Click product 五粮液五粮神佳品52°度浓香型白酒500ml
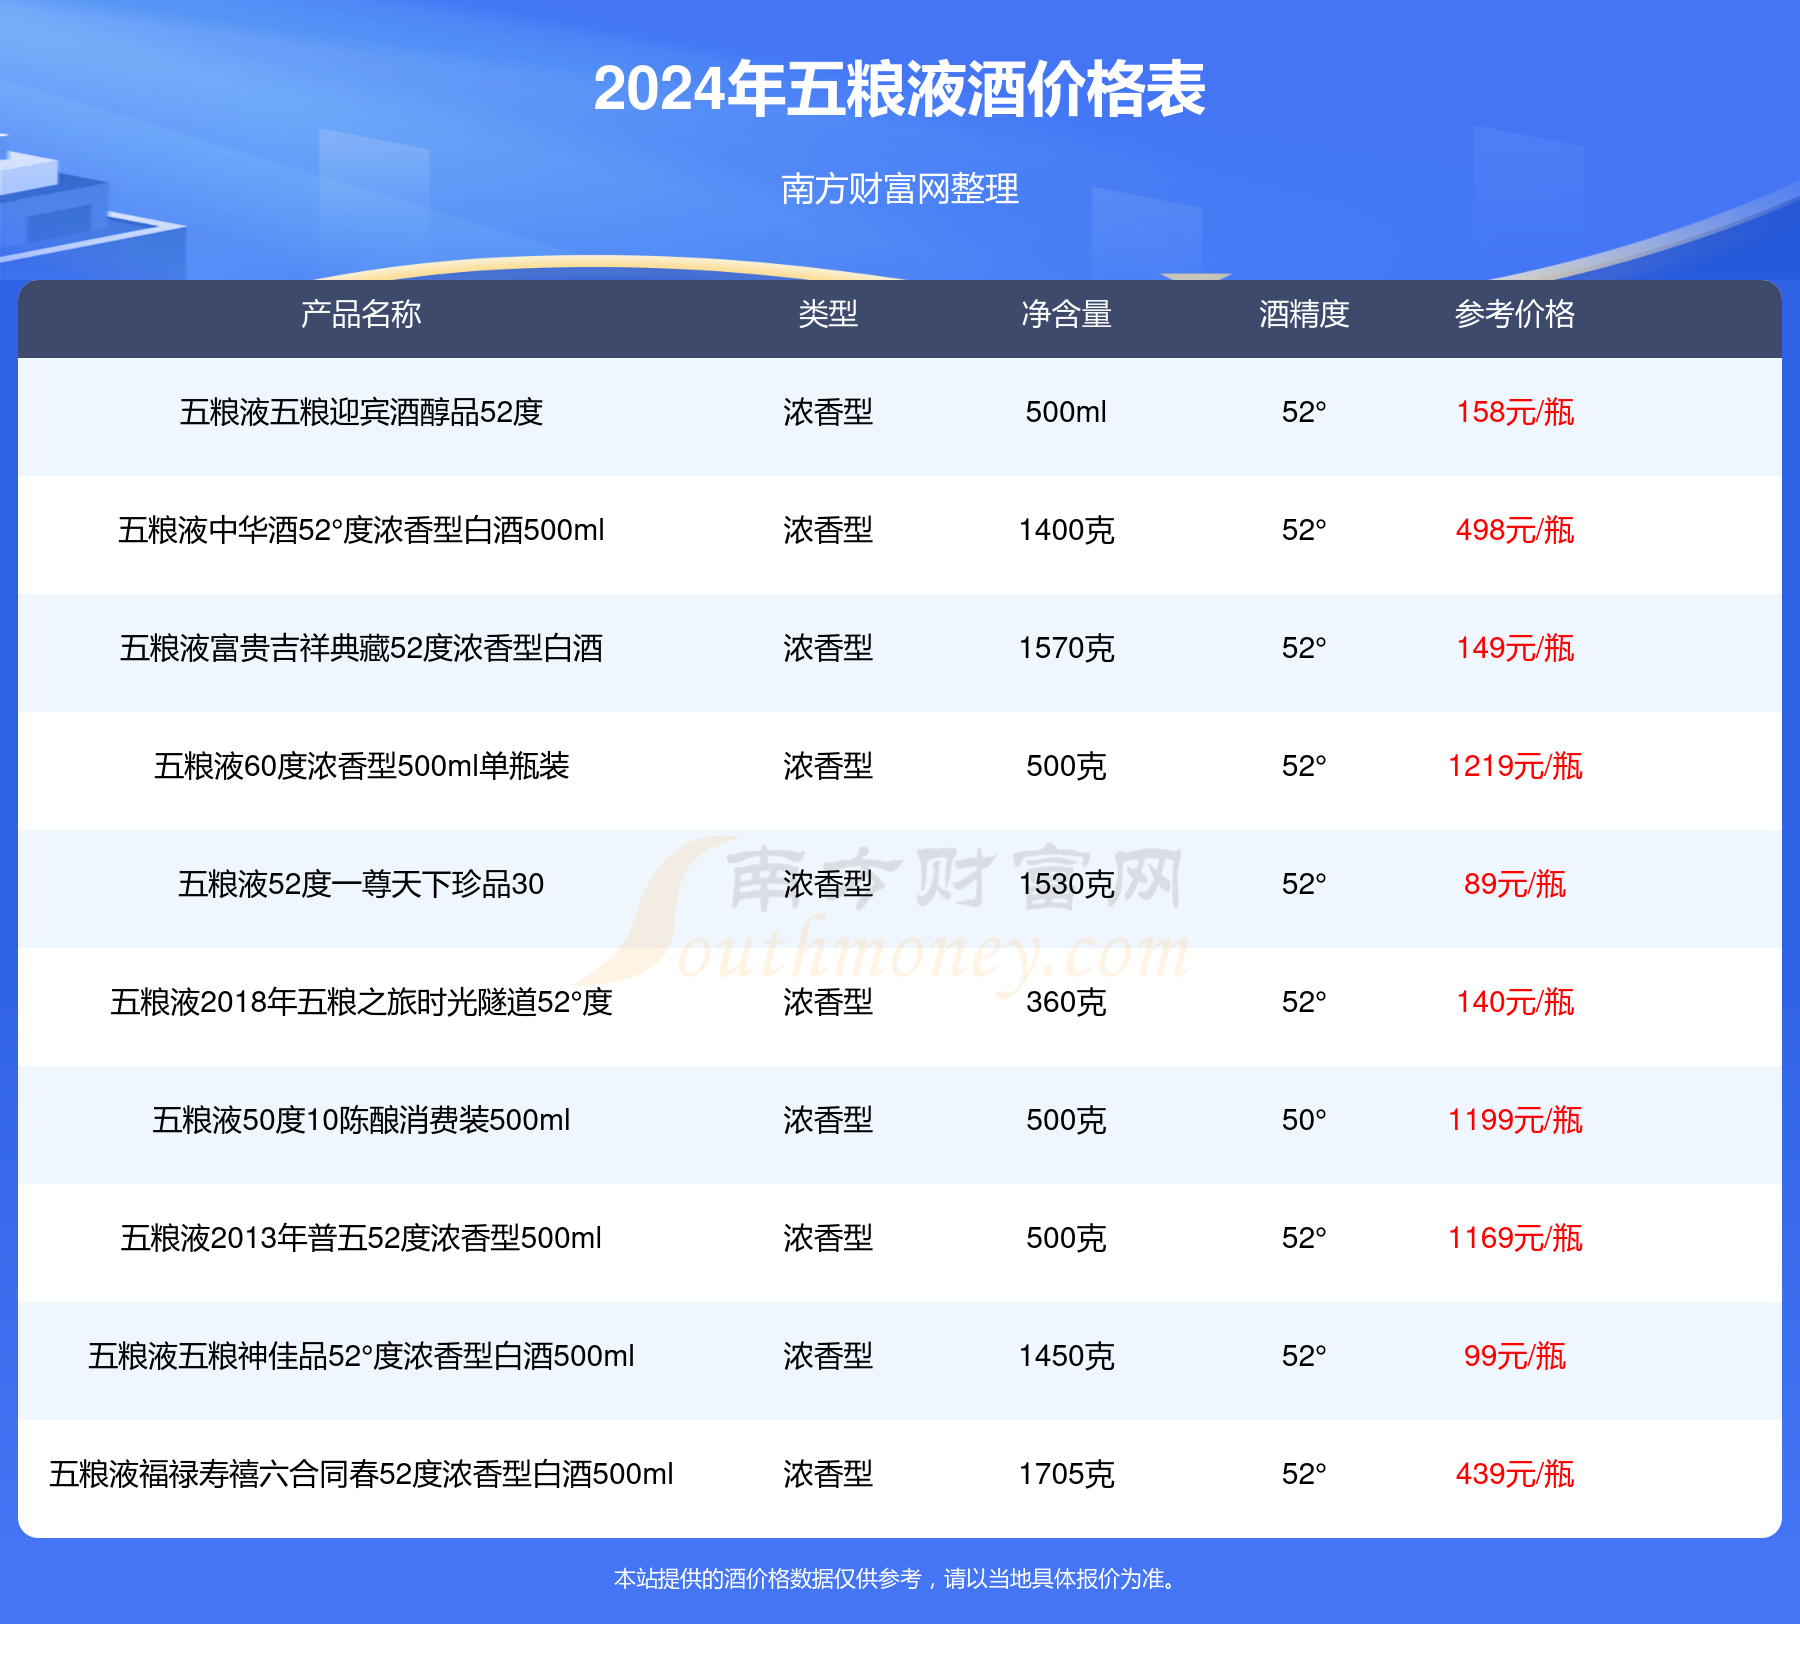Viewport: 1800px width, 1670px height. pos(361,1356)
